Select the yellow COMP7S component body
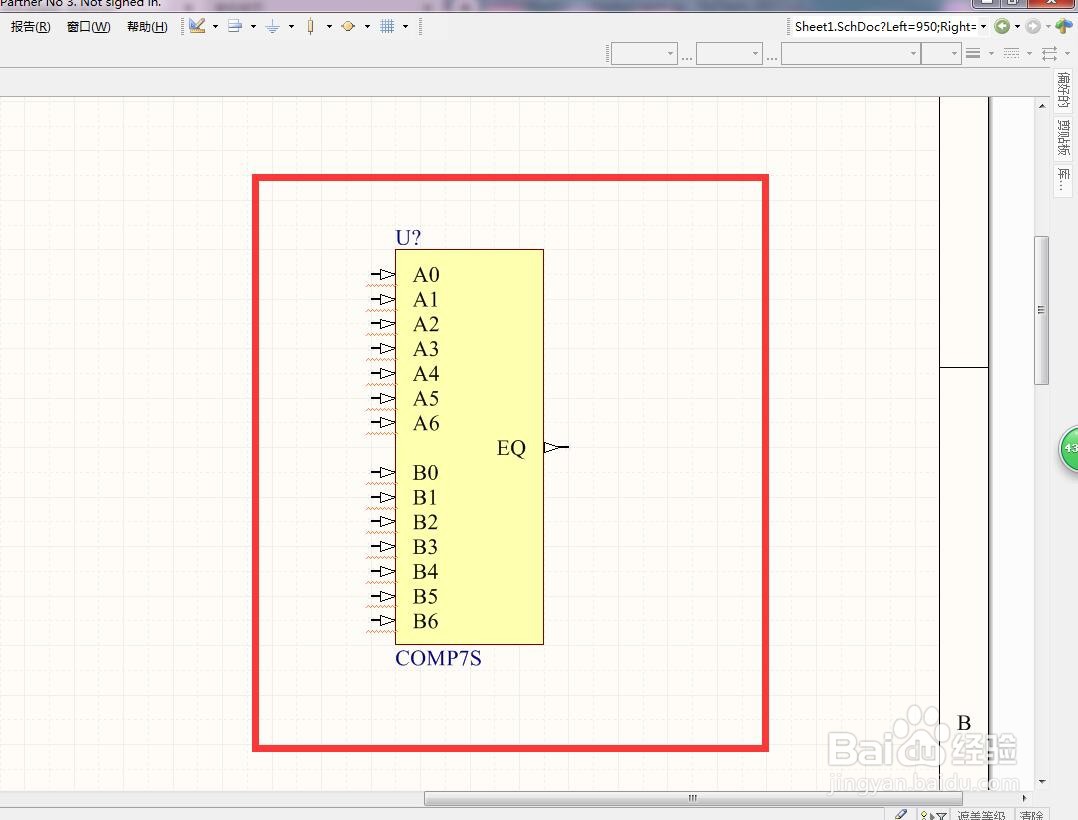 (470, 447)
